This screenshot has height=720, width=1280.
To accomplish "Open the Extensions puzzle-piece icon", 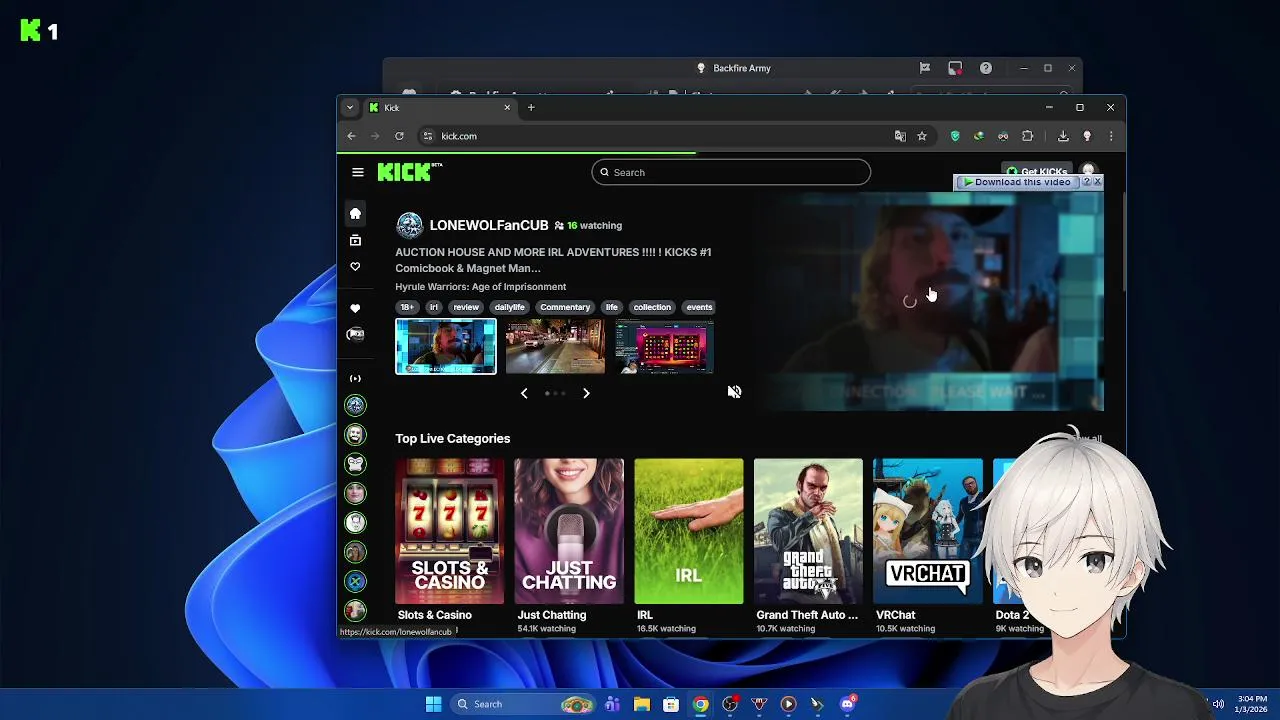I will [1027, 136].
